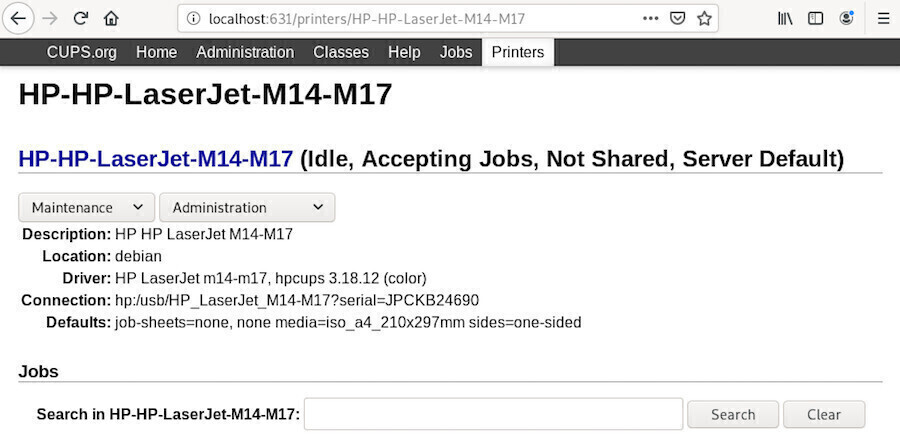This screenshot has width=900, height=435.
Task: Save page to Pocket icon
Action: click(678, 18)
